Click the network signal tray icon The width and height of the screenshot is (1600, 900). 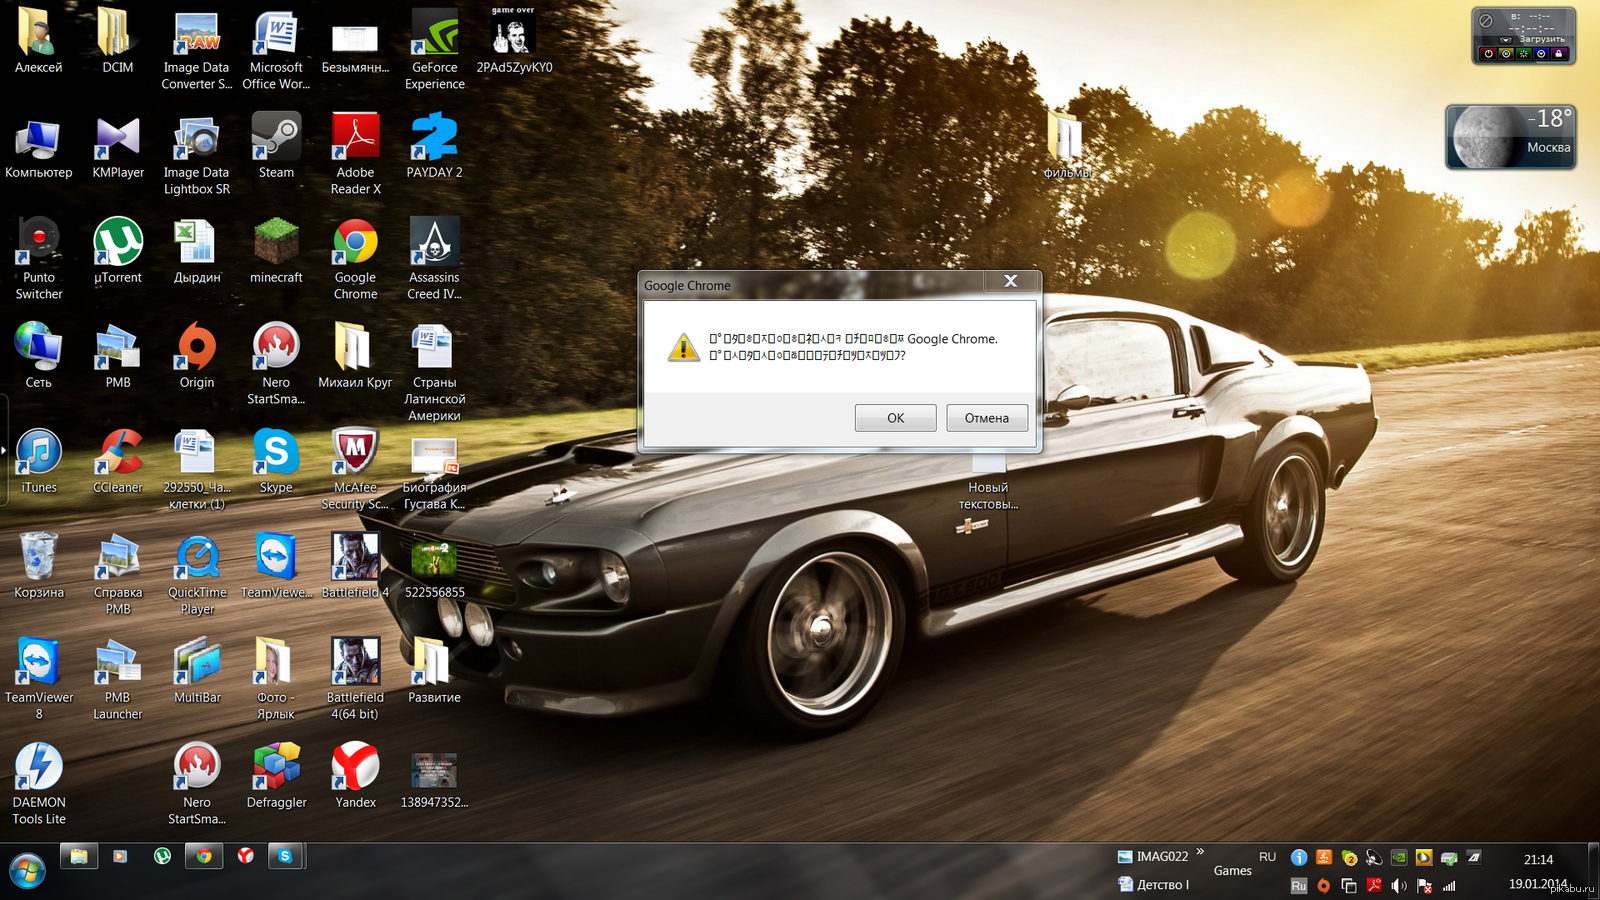pos(1449,886)
